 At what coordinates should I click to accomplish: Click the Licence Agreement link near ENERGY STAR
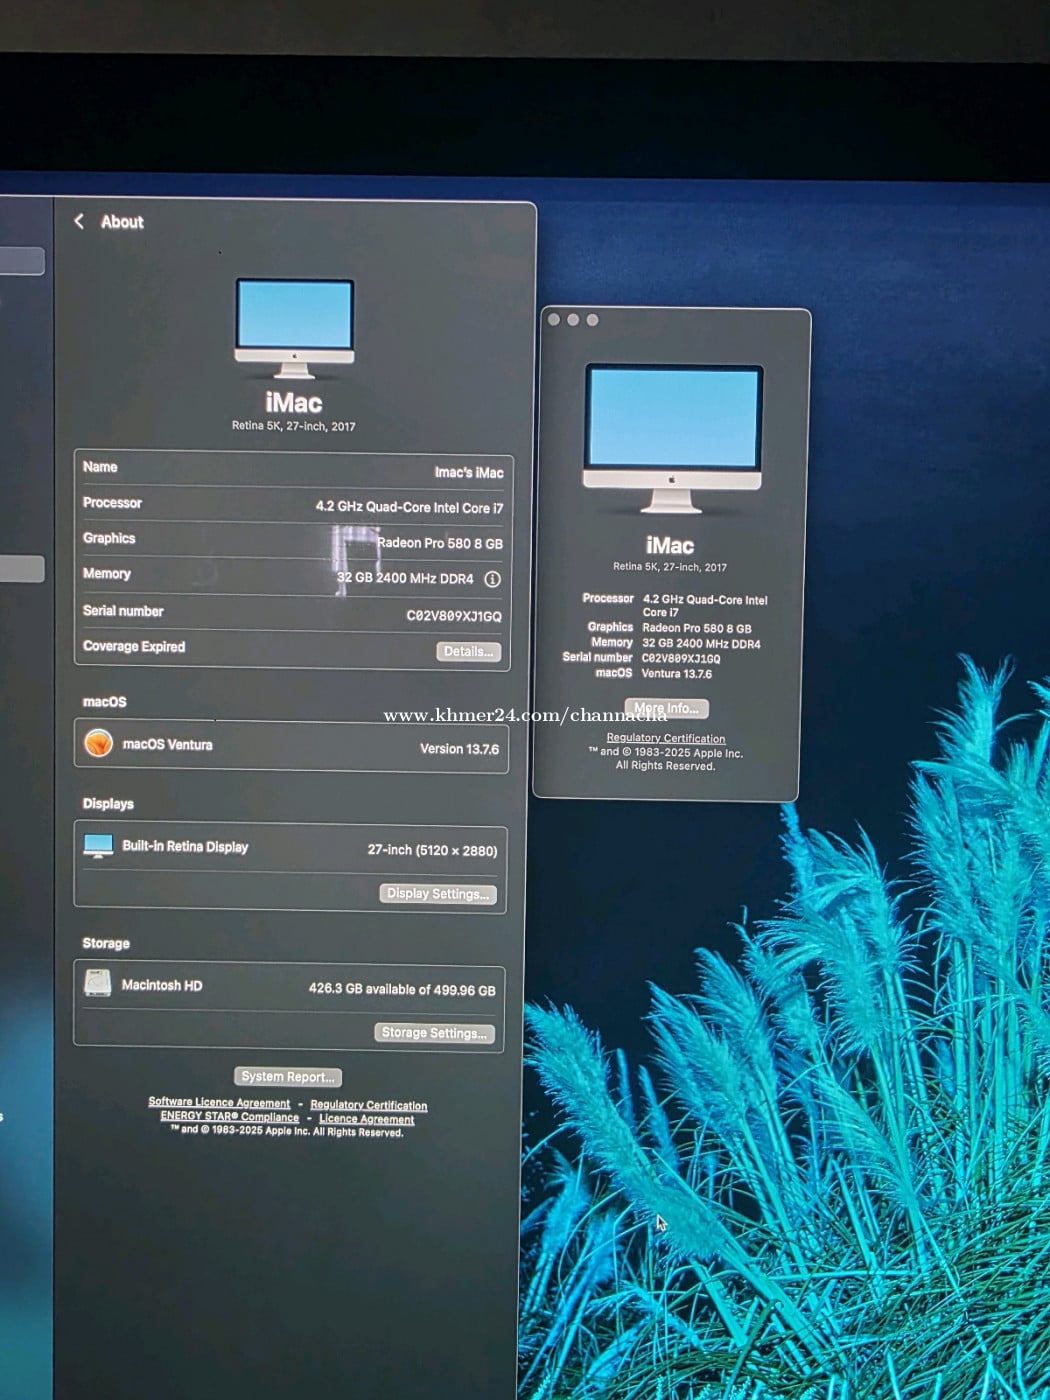pyautogui.click(x=366, y=1120)
